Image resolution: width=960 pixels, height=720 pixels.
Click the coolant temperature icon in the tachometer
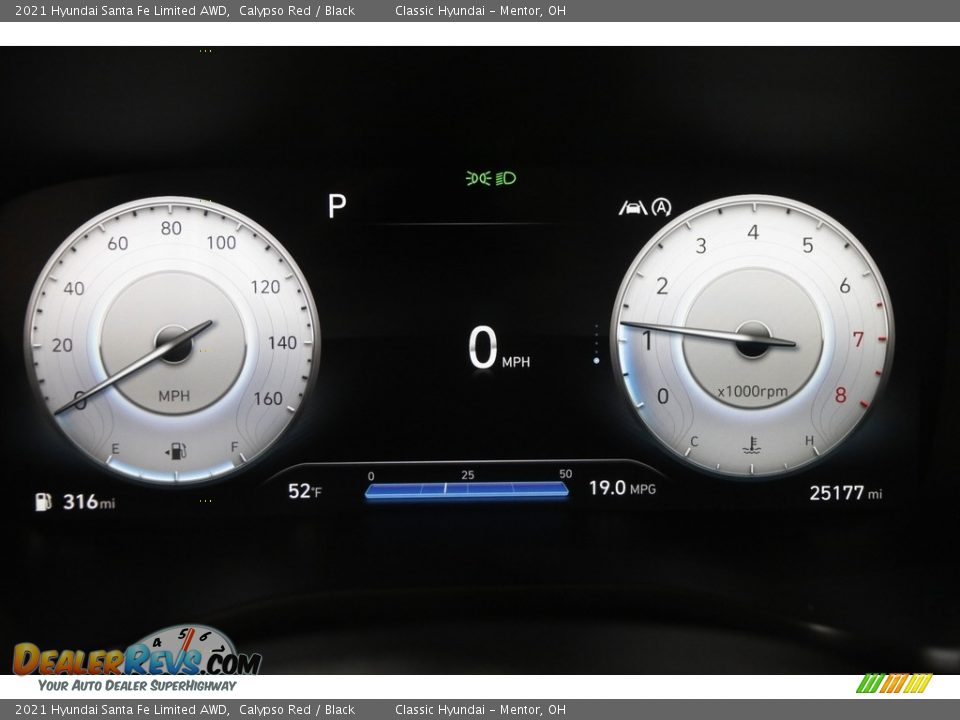[751, 445]
